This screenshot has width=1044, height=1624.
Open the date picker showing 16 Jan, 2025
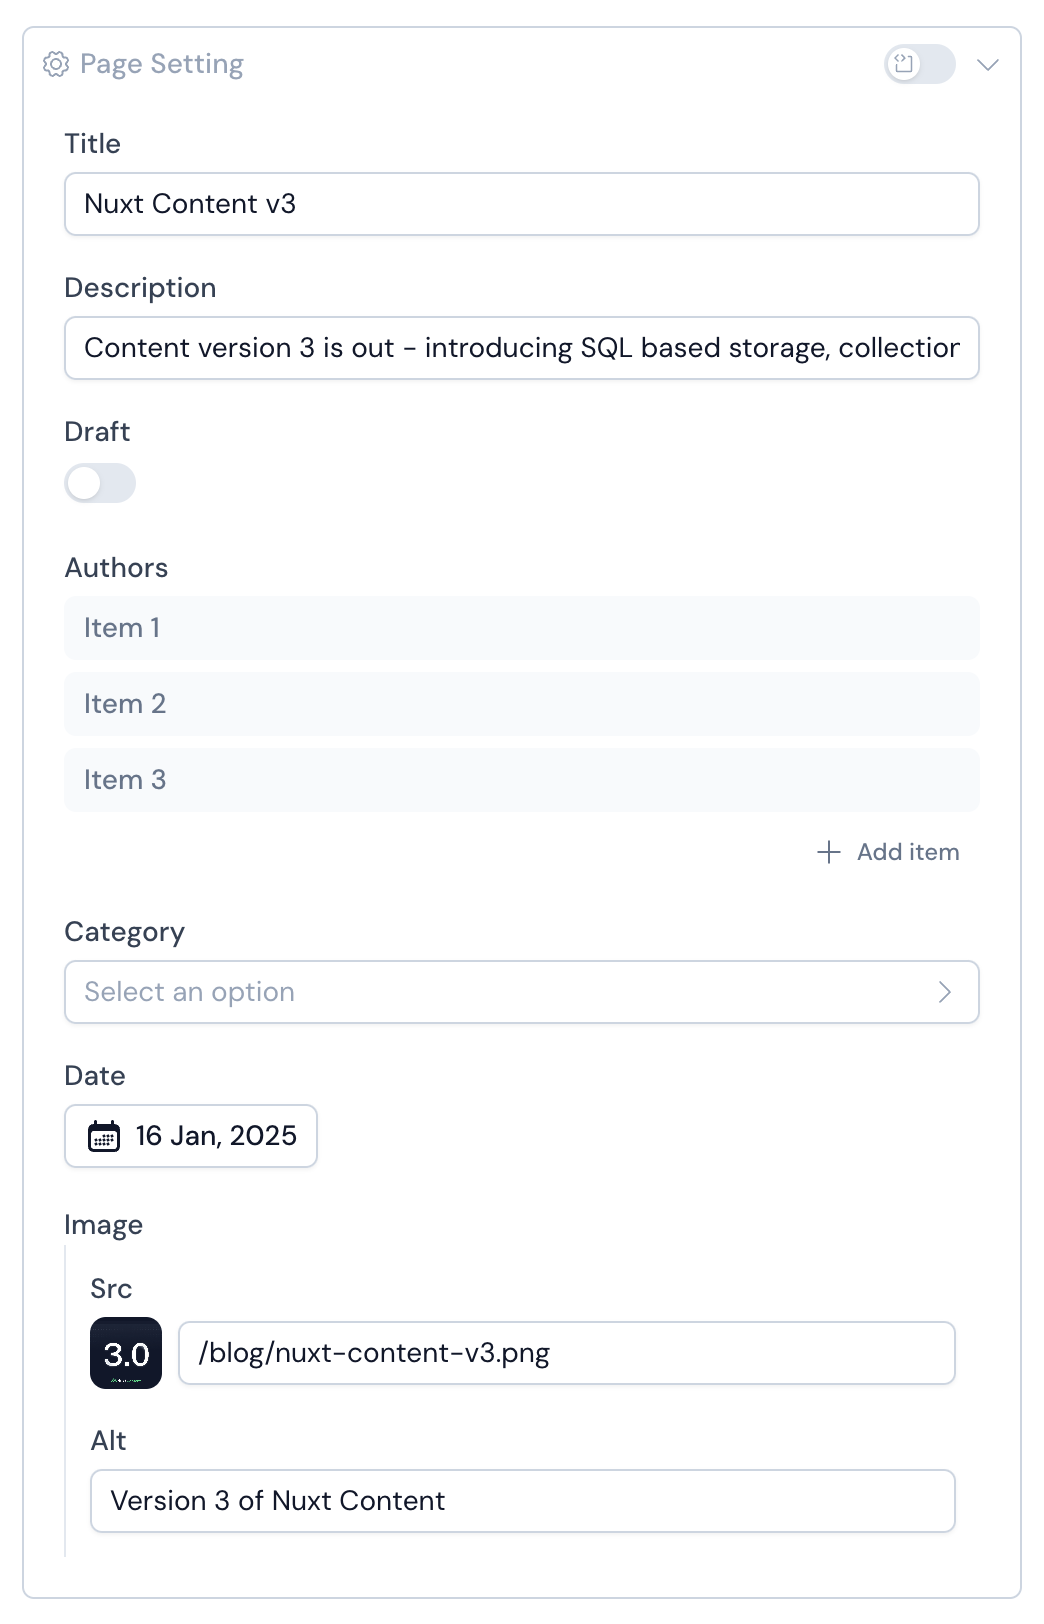190,1136
